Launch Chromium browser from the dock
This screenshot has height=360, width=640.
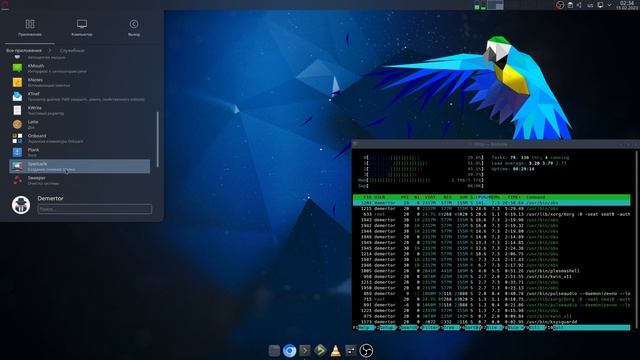click(289, 351)
